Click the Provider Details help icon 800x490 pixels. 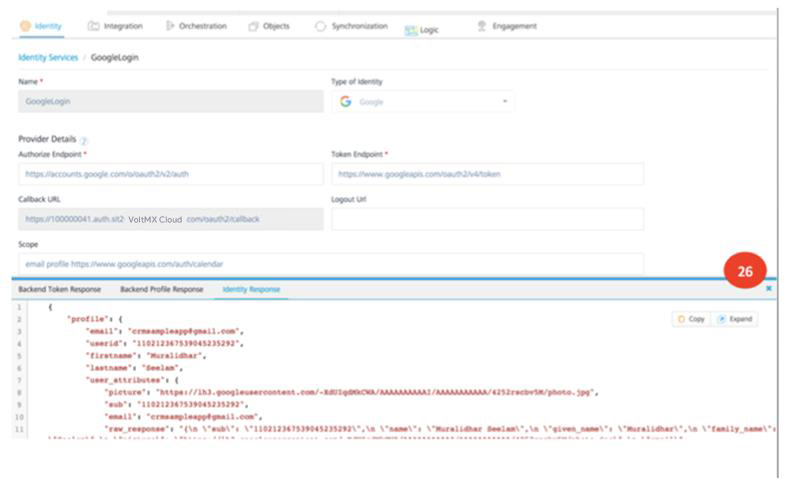(83, 141)
